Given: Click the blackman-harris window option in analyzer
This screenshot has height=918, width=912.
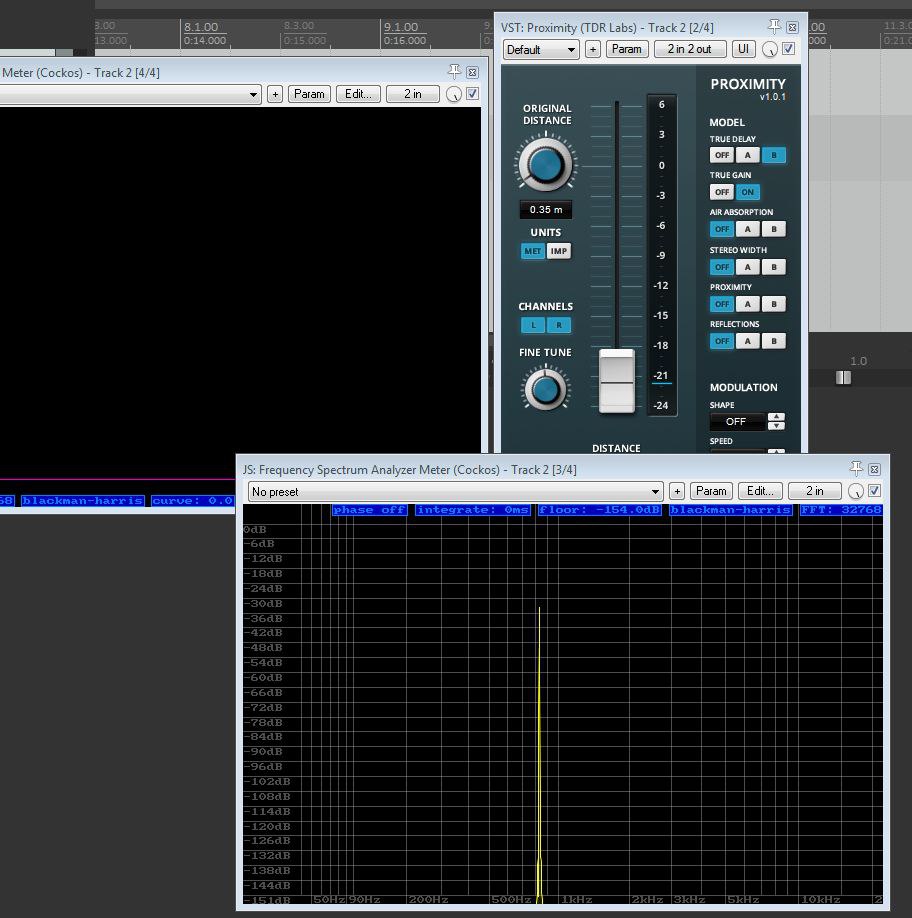Looking at the screenshot, I should (731, 510).
